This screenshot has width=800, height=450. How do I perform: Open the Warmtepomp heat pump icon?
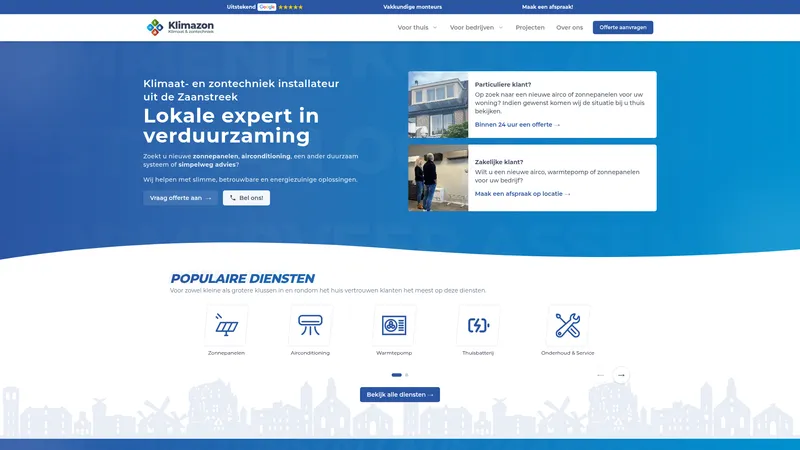click(394, 325)
